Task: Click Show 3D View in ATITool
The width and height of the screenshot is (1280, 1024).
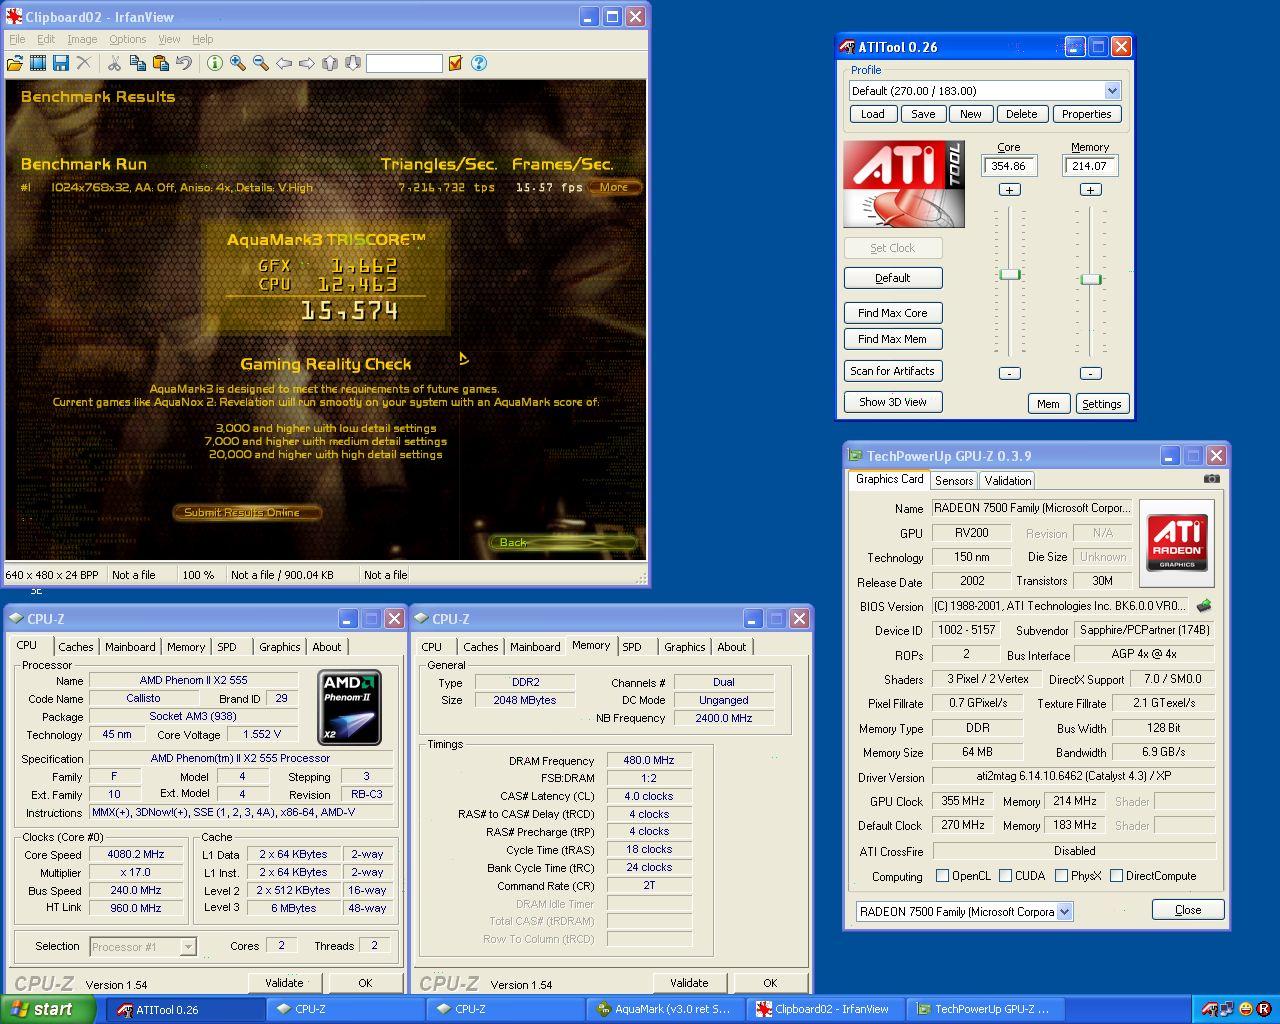Action: tap(893, 402)
